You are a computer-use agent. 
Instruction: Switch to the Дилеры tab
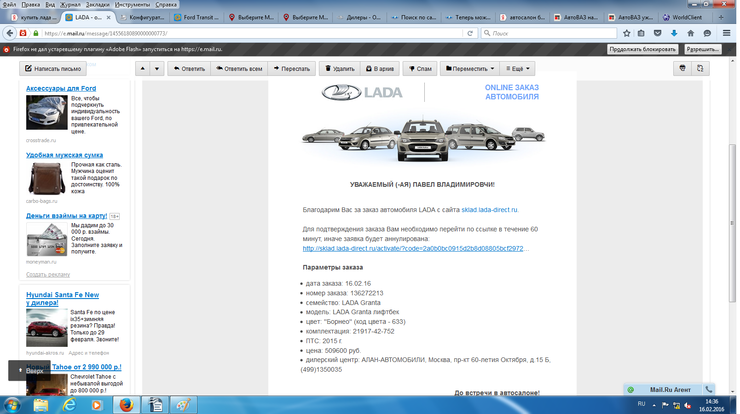tap(360, 17)
